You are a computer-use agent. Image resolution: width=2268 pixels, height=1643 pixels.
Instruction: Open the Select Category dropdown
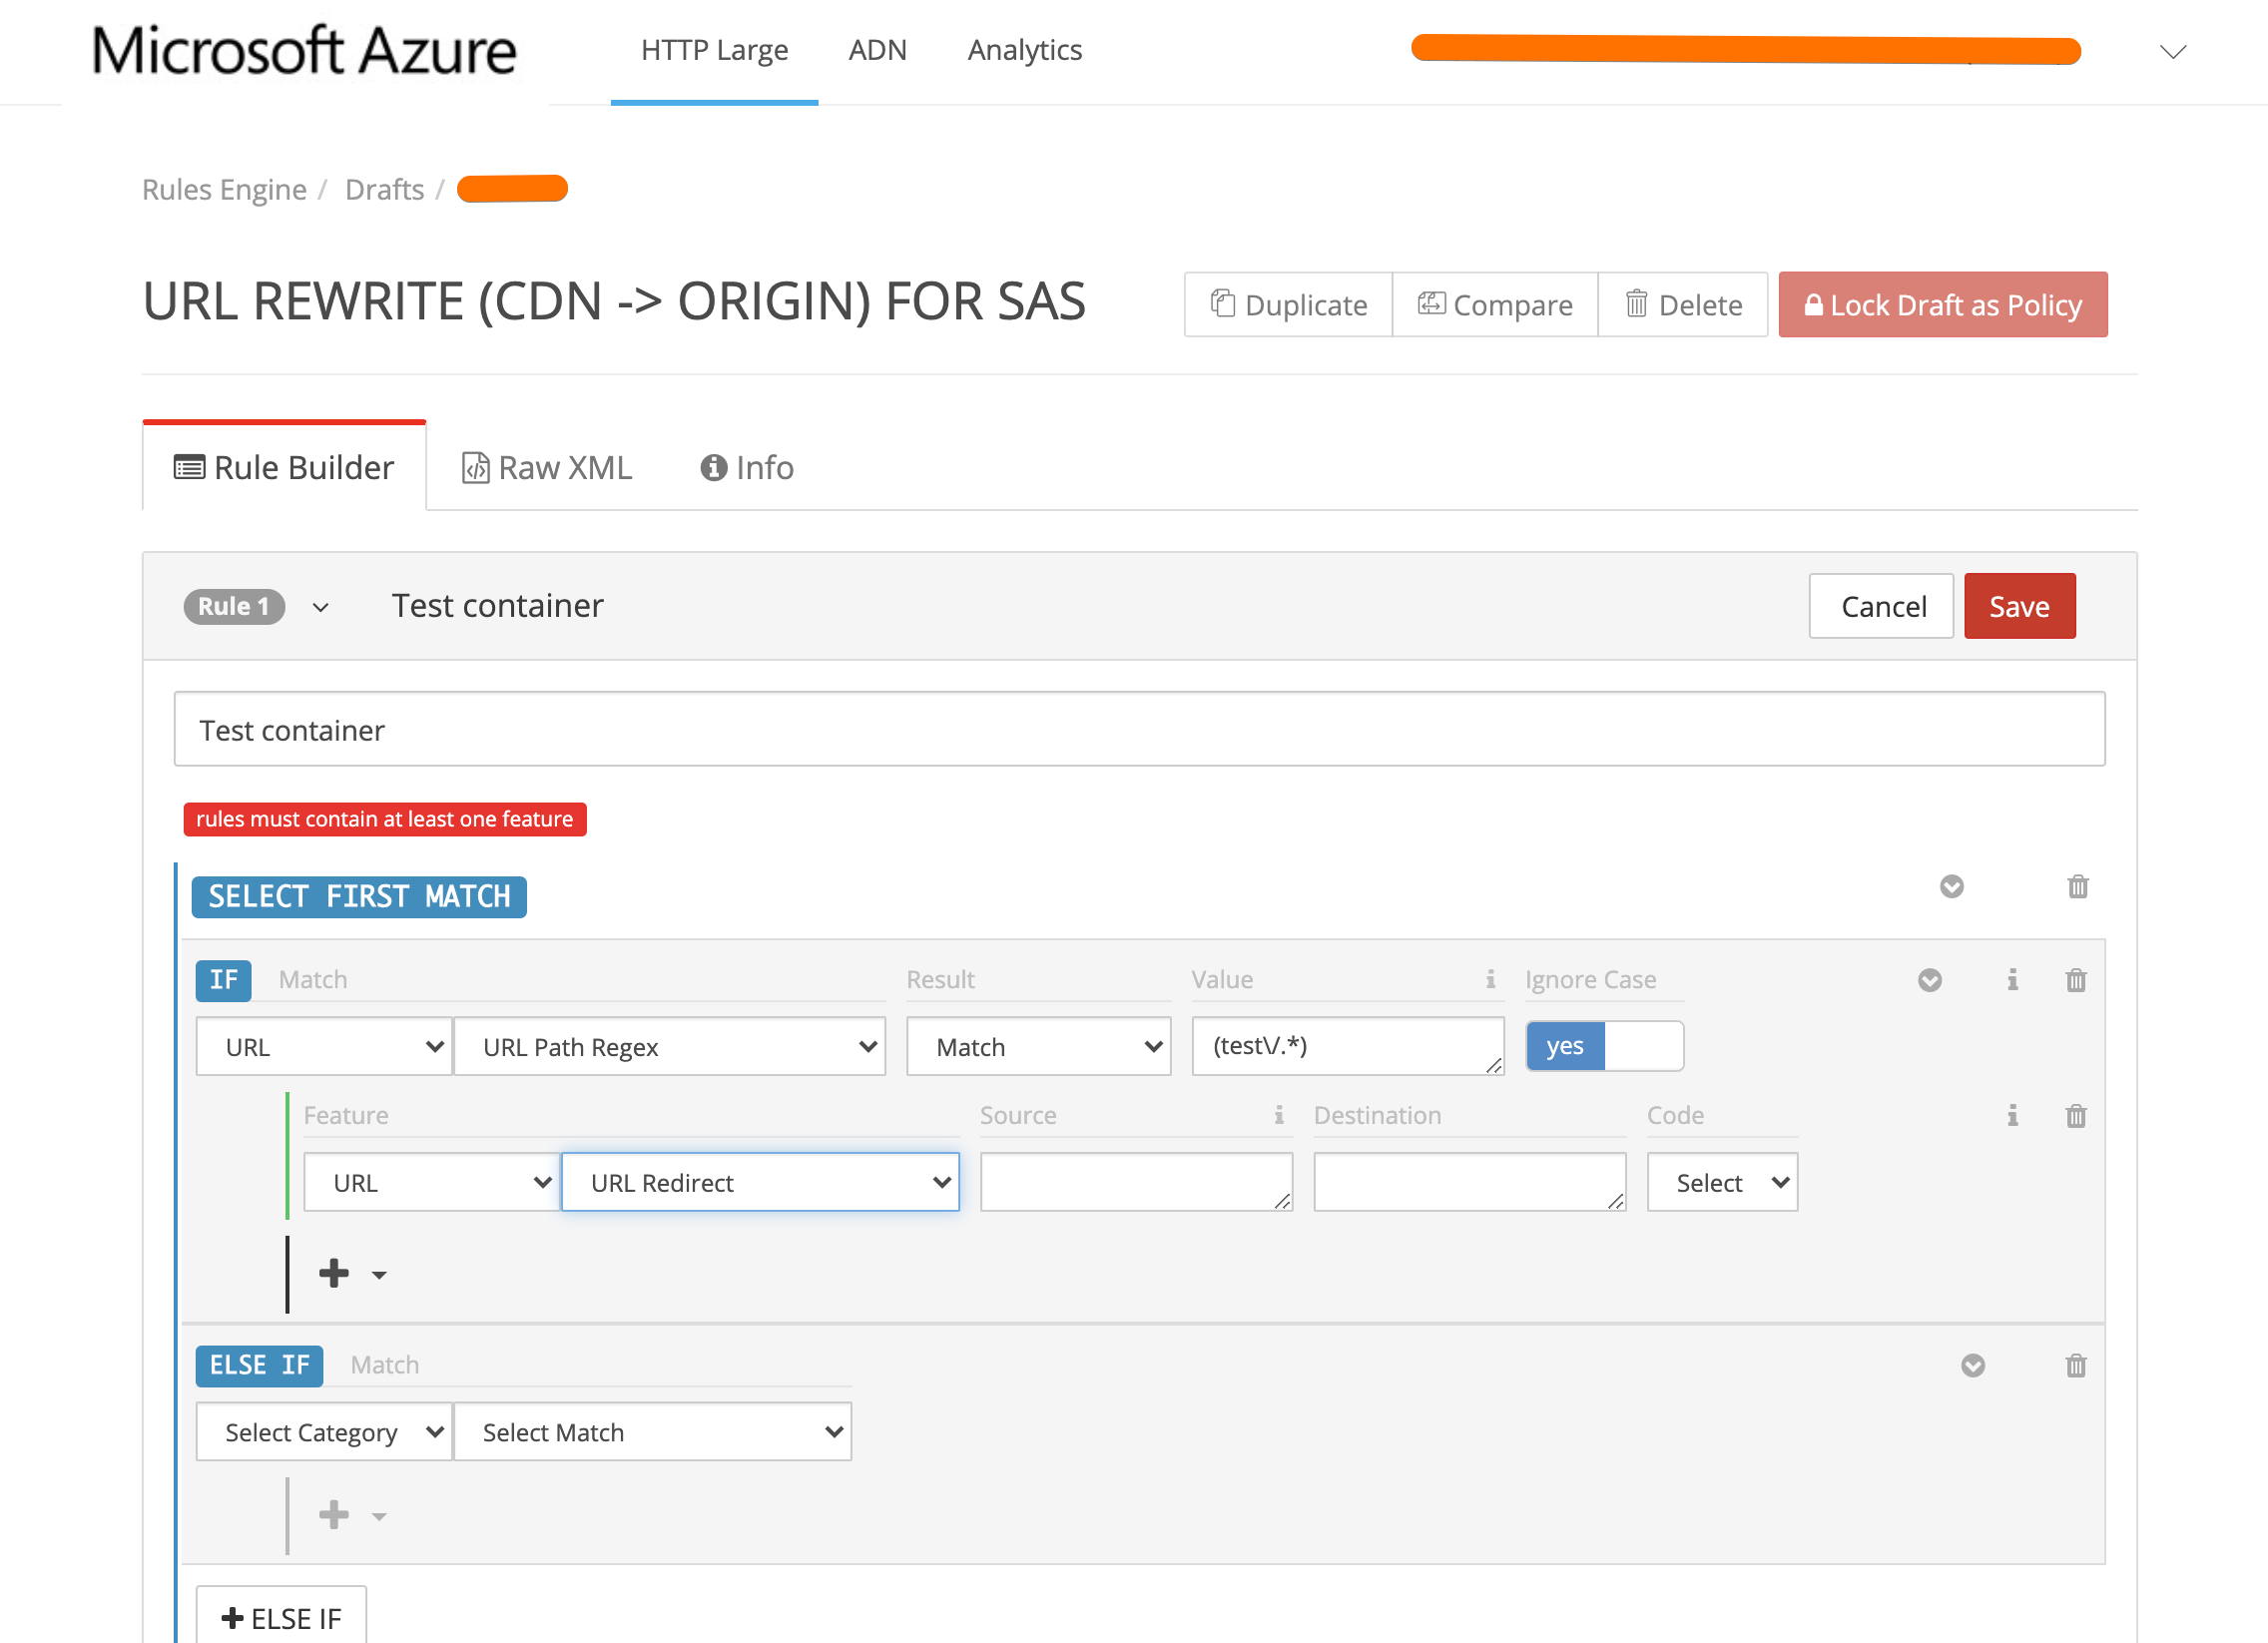[x=323, y=1431]
